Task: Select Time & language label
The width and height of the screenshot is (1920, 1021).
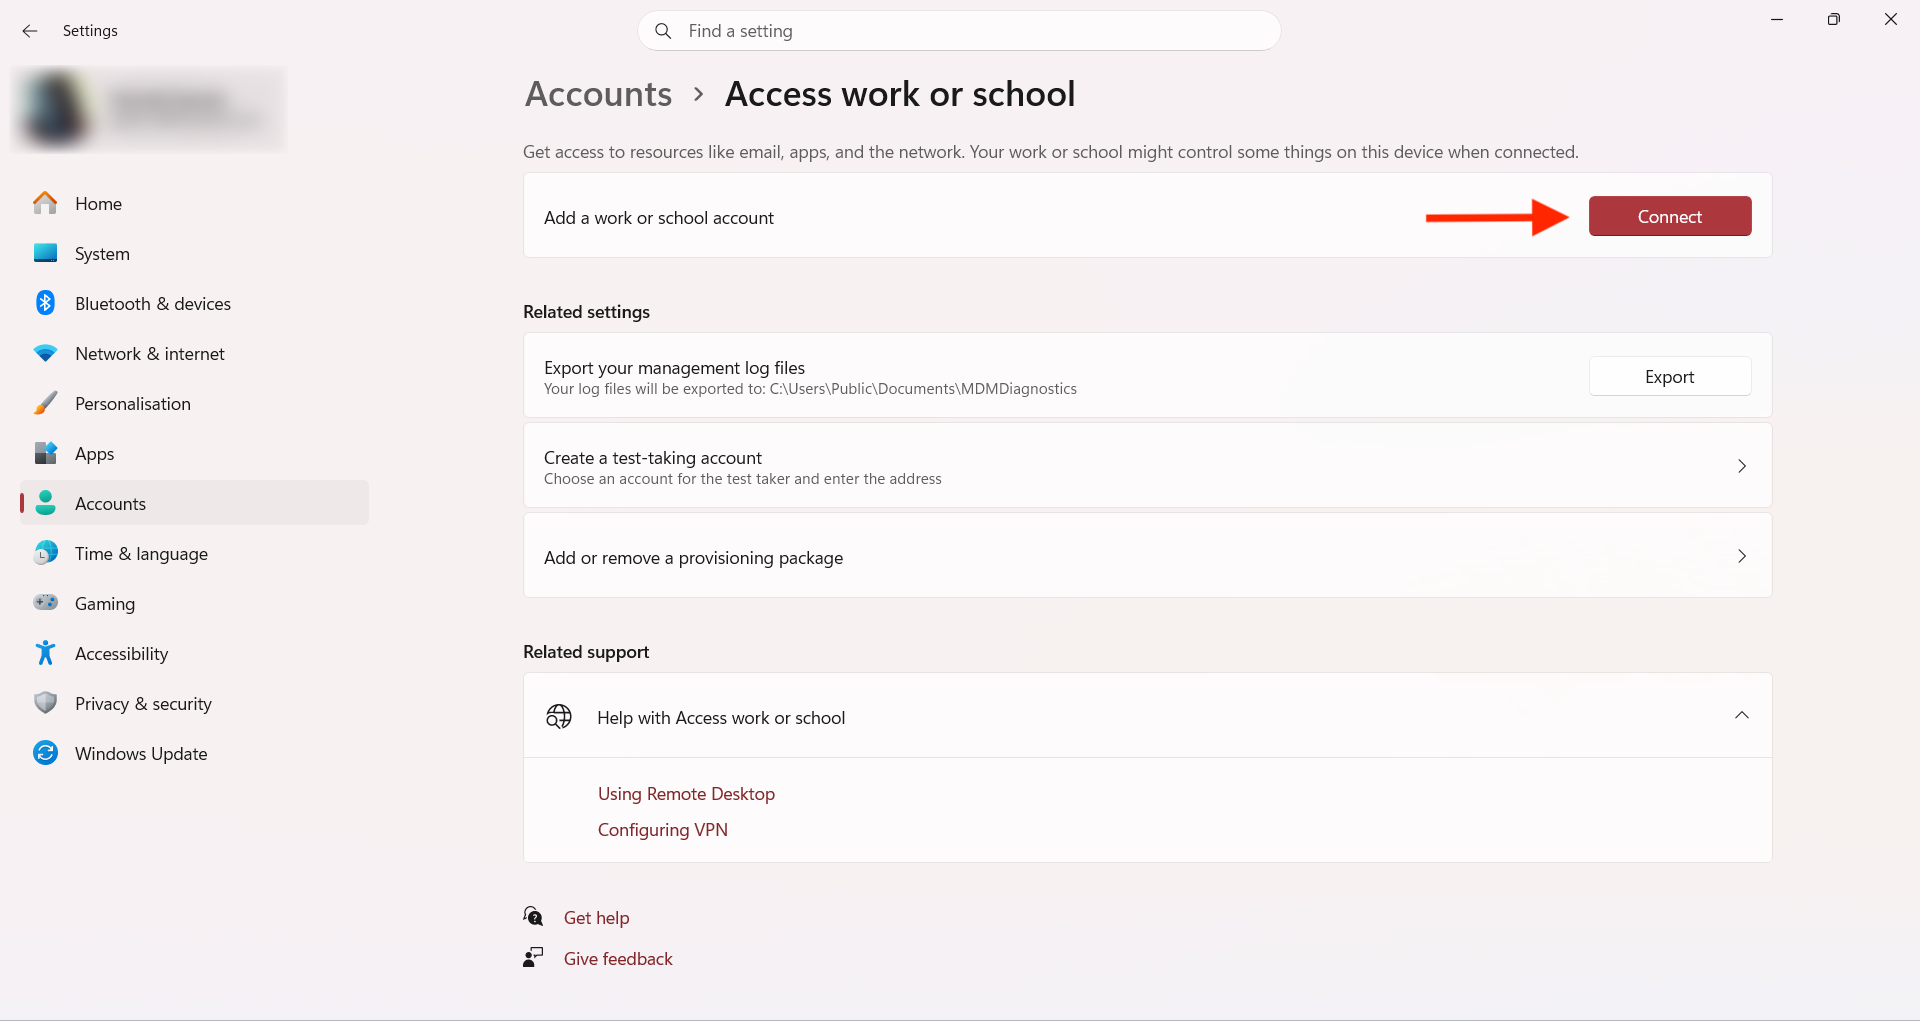Action: [141, 554]
